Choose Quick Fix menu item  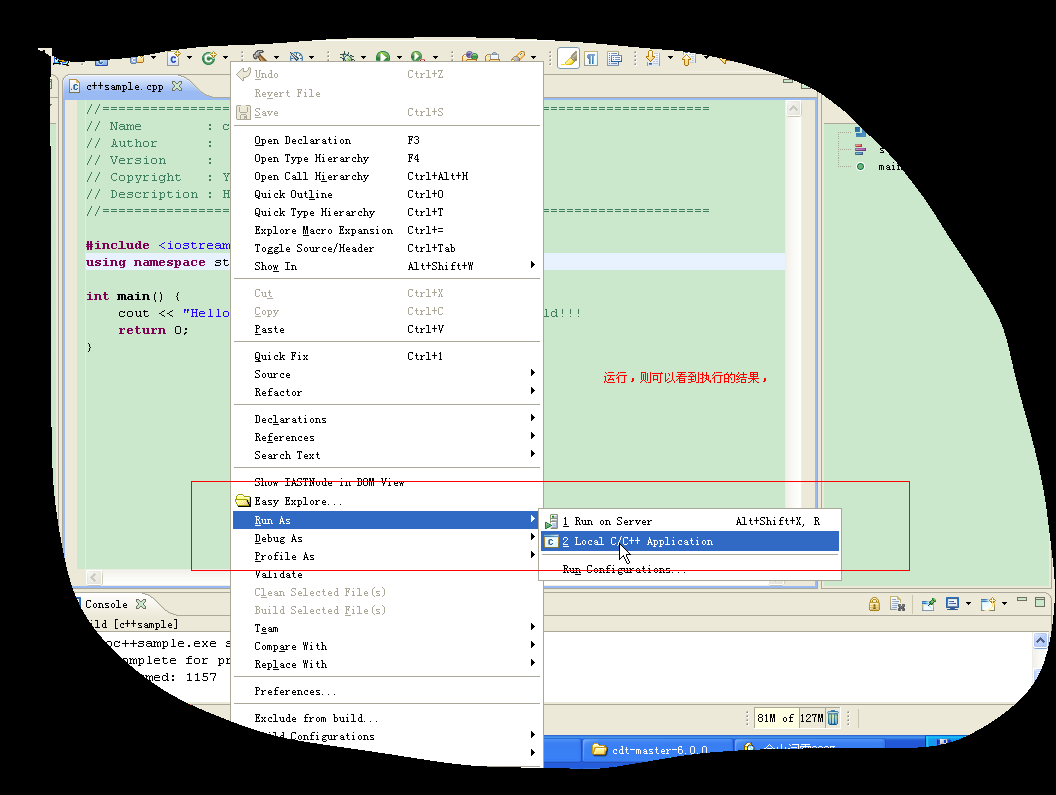point(387,356)
